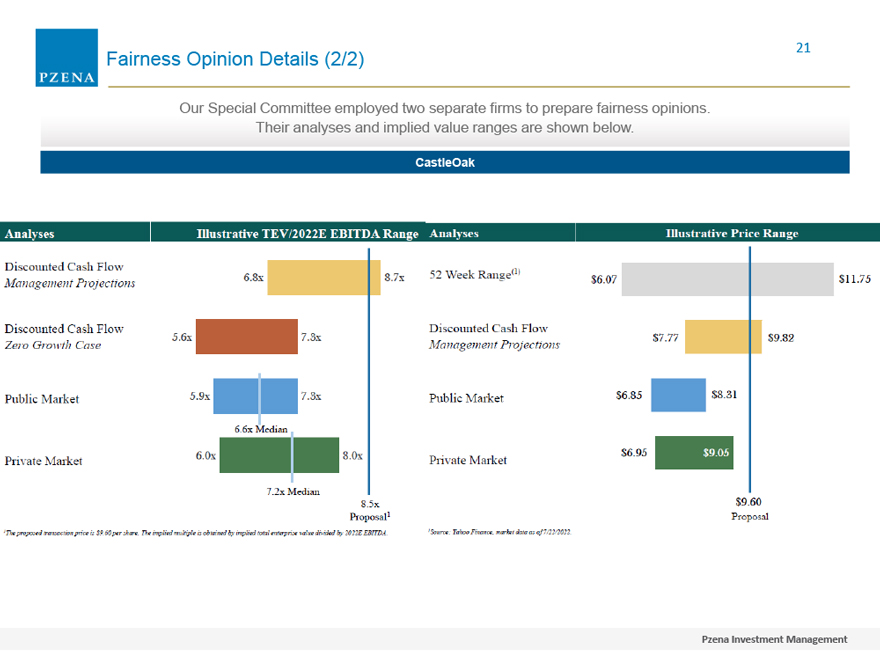Click the $9.05 value inside the green bar

click(x=716, y=452)
